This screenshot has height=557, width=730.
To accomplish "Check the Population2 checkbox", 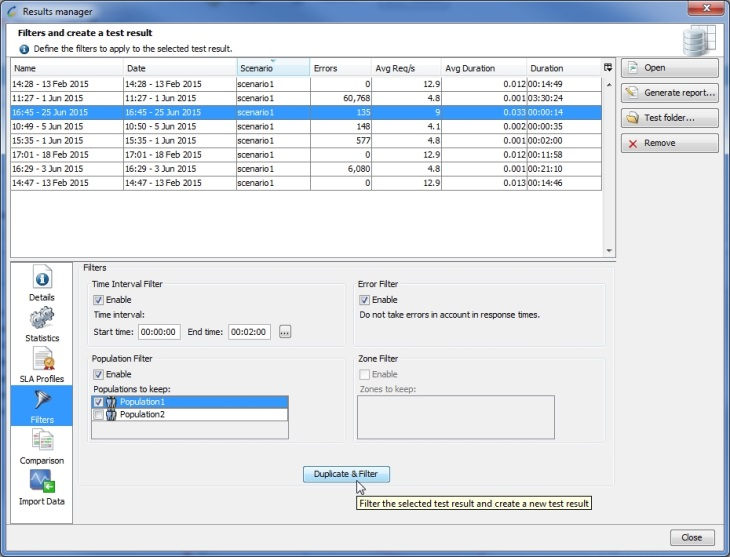I will coord(98,414).
